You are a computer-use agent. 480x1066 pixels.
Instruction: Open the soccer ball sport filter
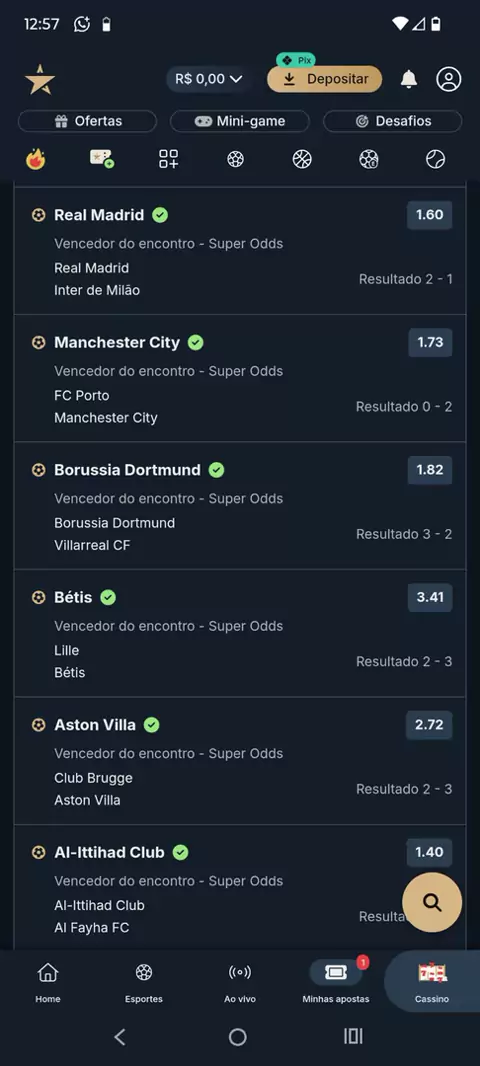click(x=235, y=159)
